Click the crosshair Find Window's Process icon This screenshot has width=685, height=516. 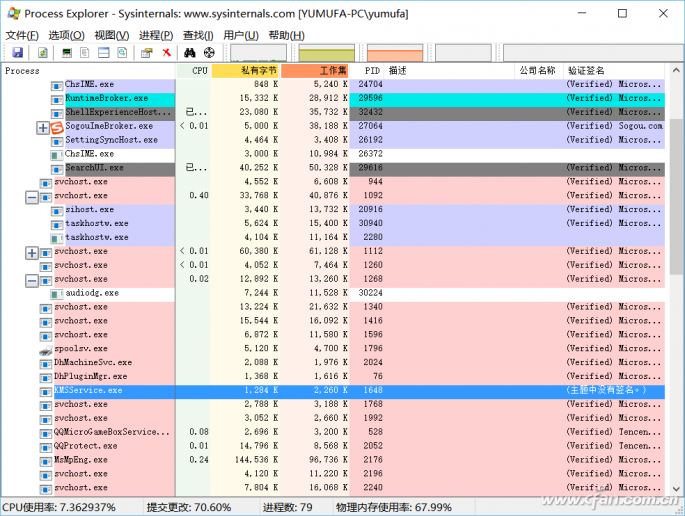click(209, 53)
